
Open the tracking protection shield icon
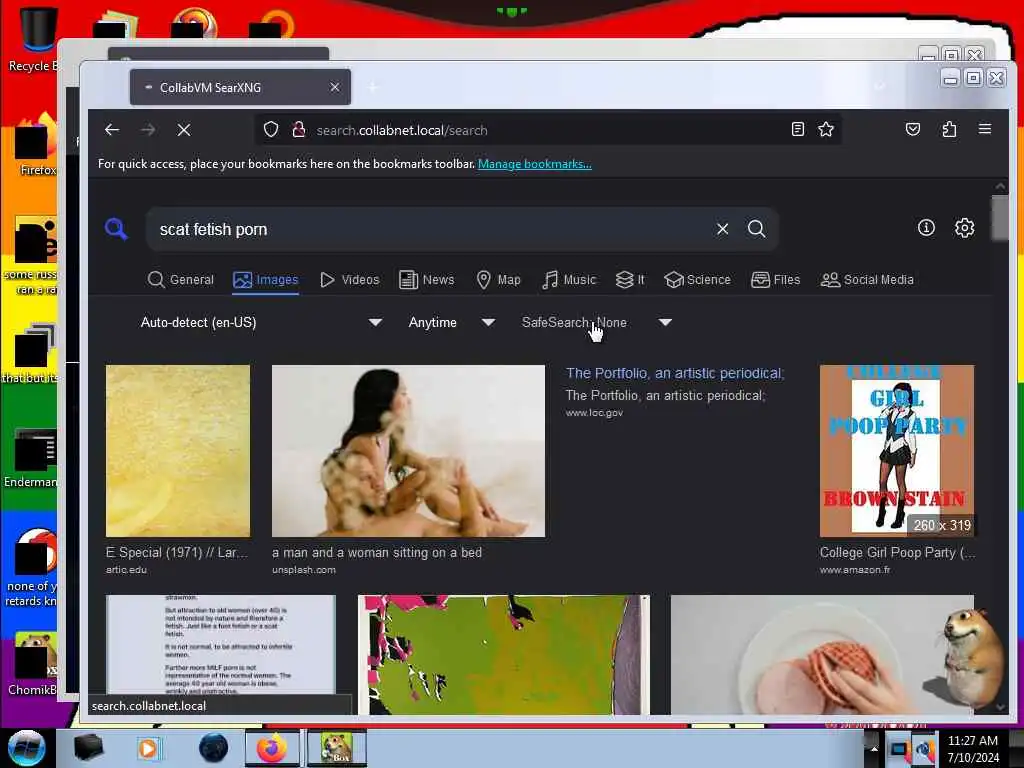pos(270,129)
